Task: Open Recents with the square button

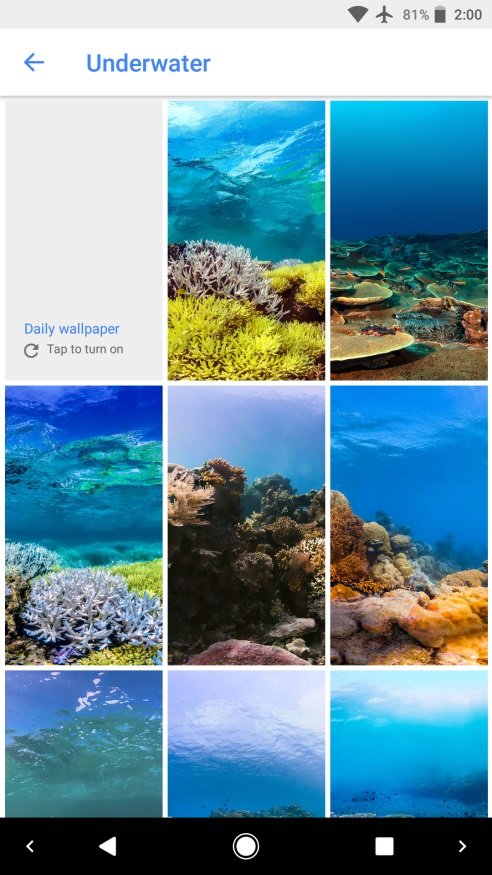Action: 384,847
